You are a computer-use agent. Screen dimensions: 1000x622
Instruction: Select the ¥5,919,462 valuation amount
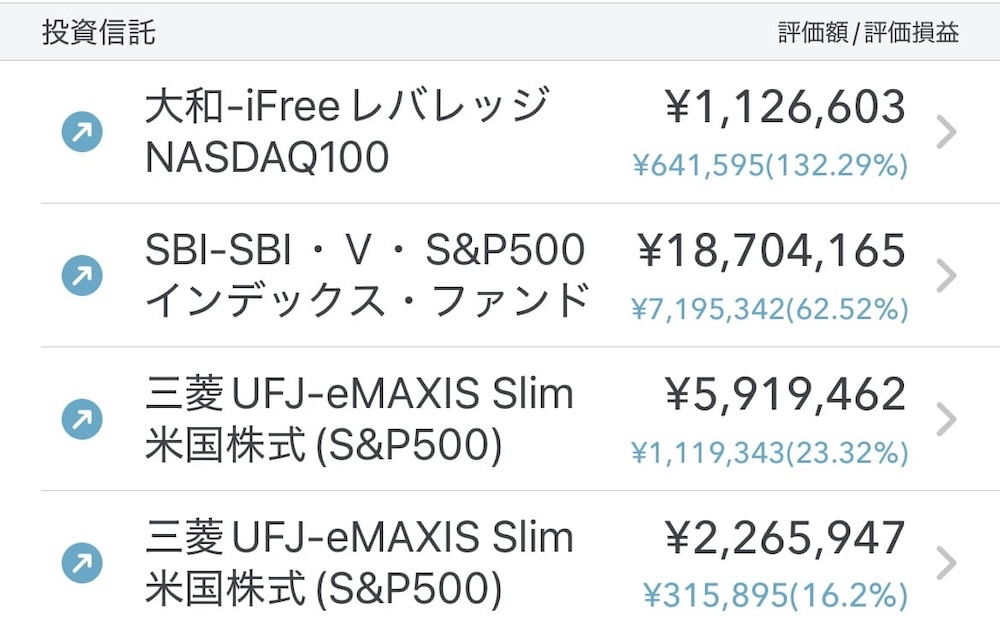pyautogui.click(x=785, y=395)
